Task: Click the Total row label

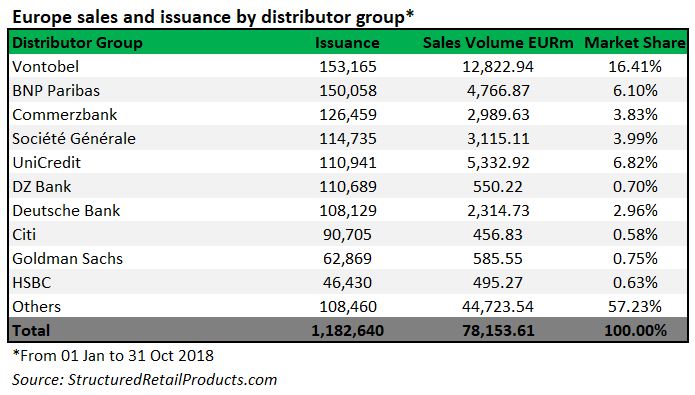Action: 31,331
